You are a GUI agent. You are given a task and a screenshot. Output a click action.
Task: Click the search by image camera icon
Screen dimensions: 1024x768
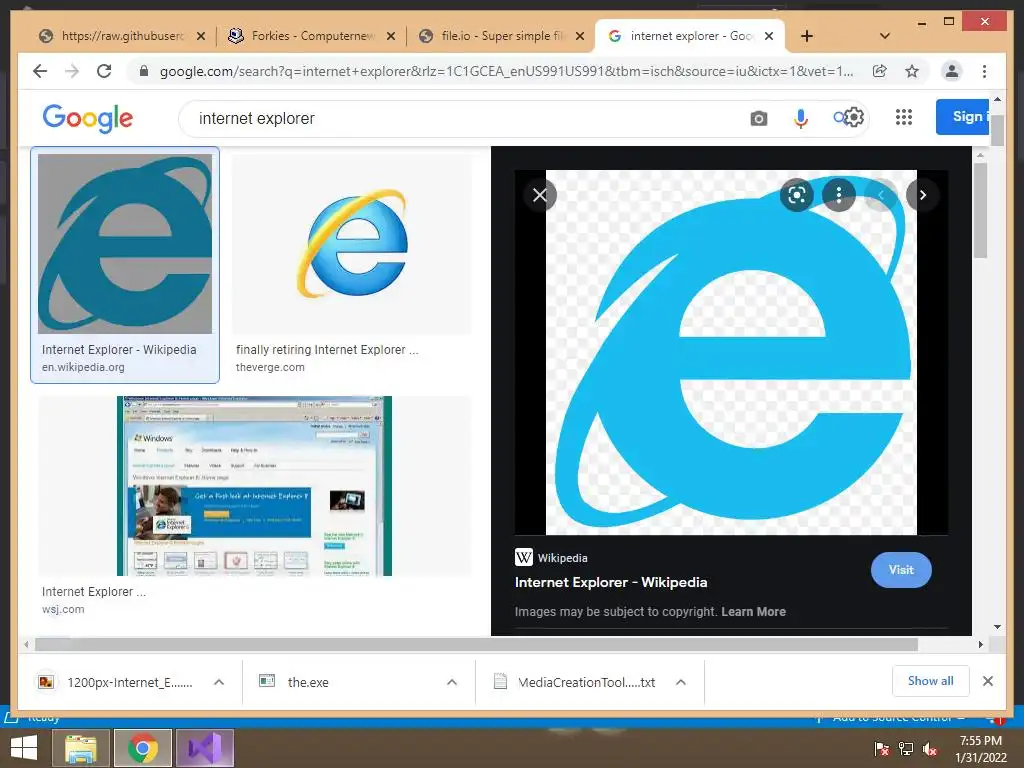point(758,118)
